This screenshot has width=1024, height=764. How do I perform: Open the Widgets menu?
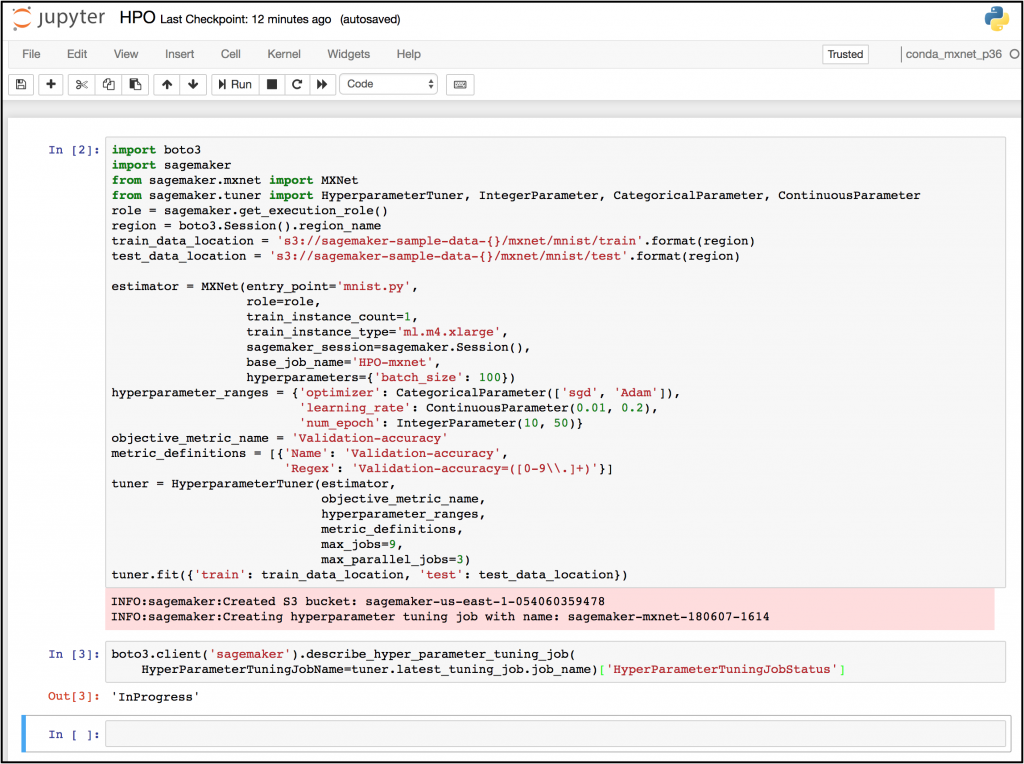(x=349, y=54)
